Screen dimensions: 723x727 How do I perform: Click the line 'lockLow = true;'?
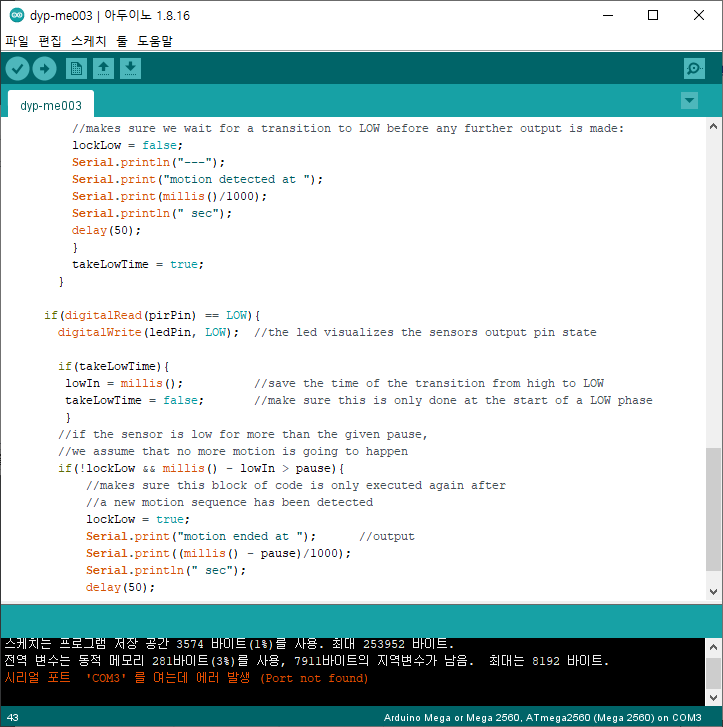coord(138,519)
